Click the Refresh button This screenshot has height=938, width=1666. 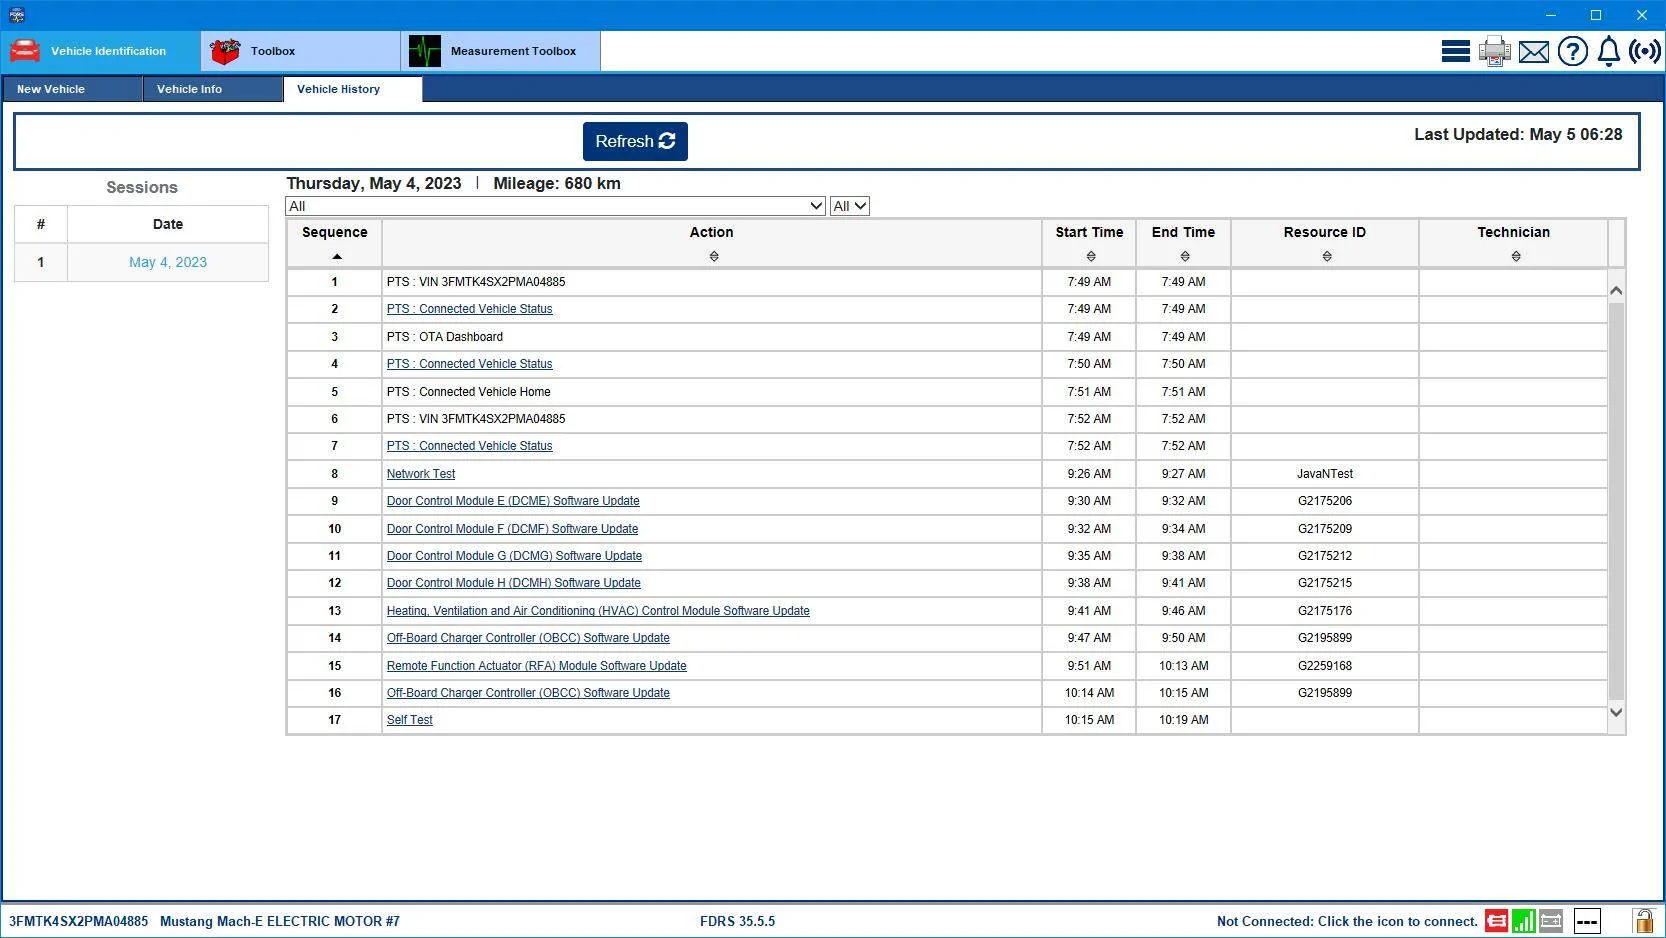[x=635, y=141]
